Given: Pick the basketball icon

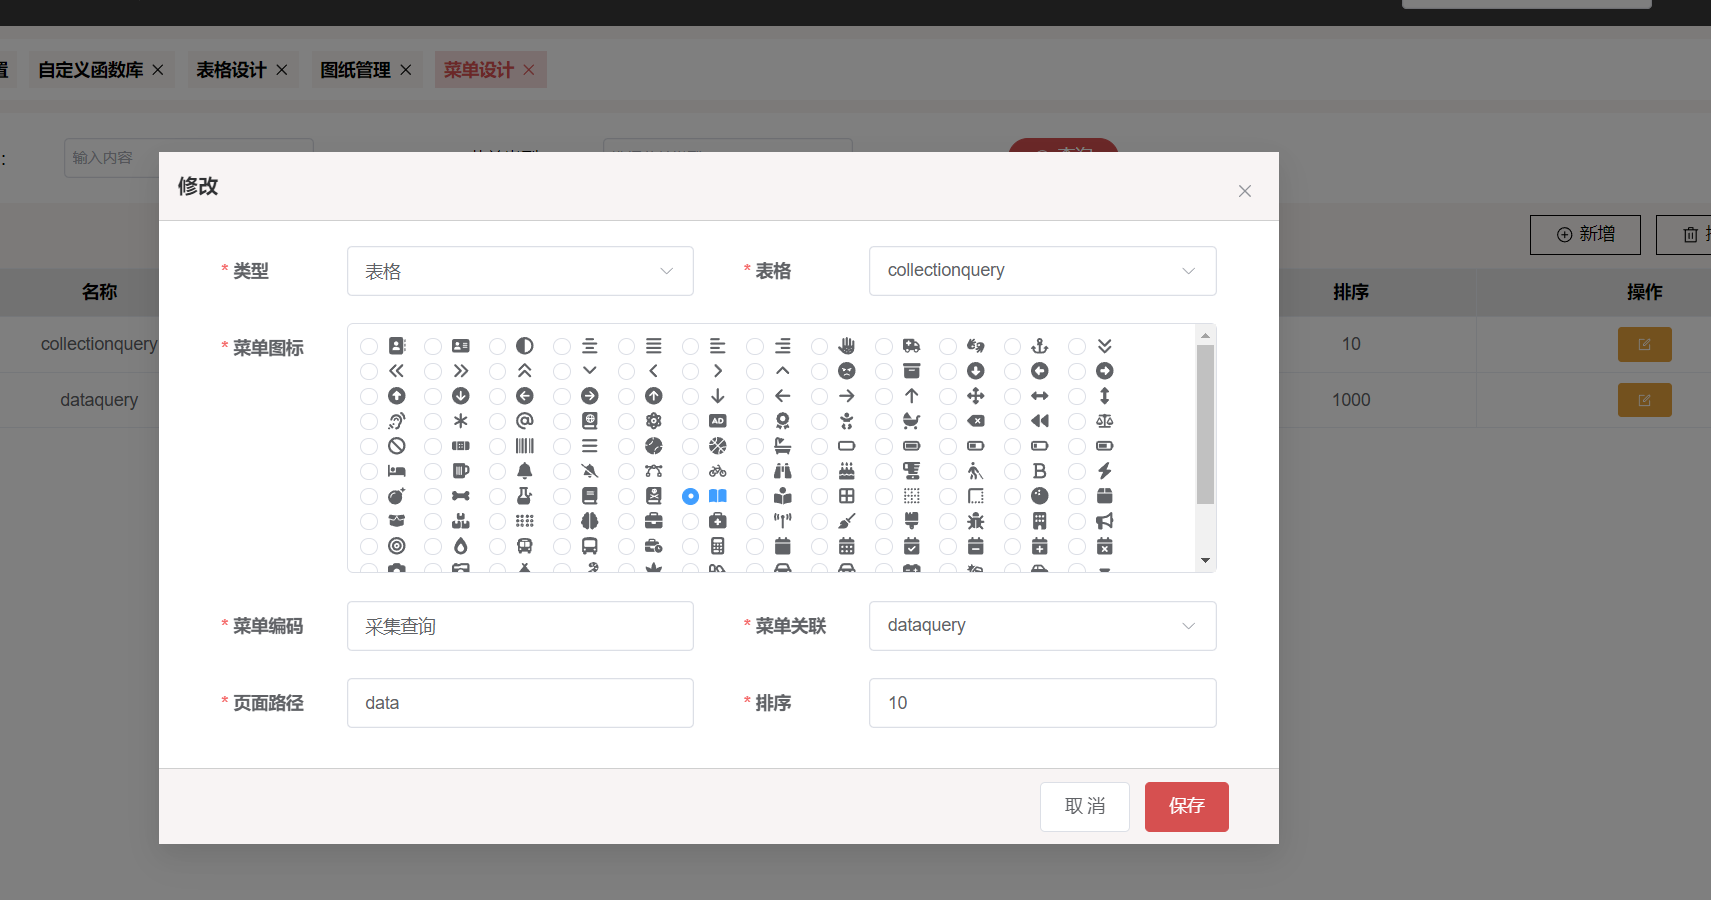Looking at the screenshot, I should coord(718,446).
